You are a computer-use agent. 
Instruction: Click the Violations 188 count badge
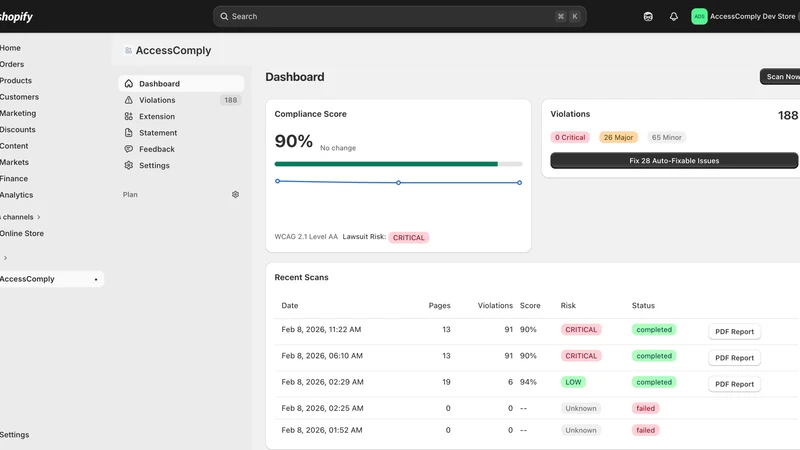231,100
